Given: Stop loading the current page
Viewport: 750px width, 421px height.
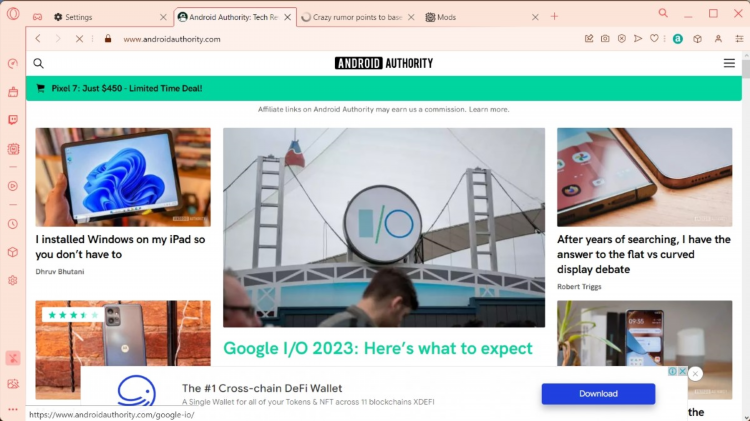Looking at the screenshot, I should 79,39.
